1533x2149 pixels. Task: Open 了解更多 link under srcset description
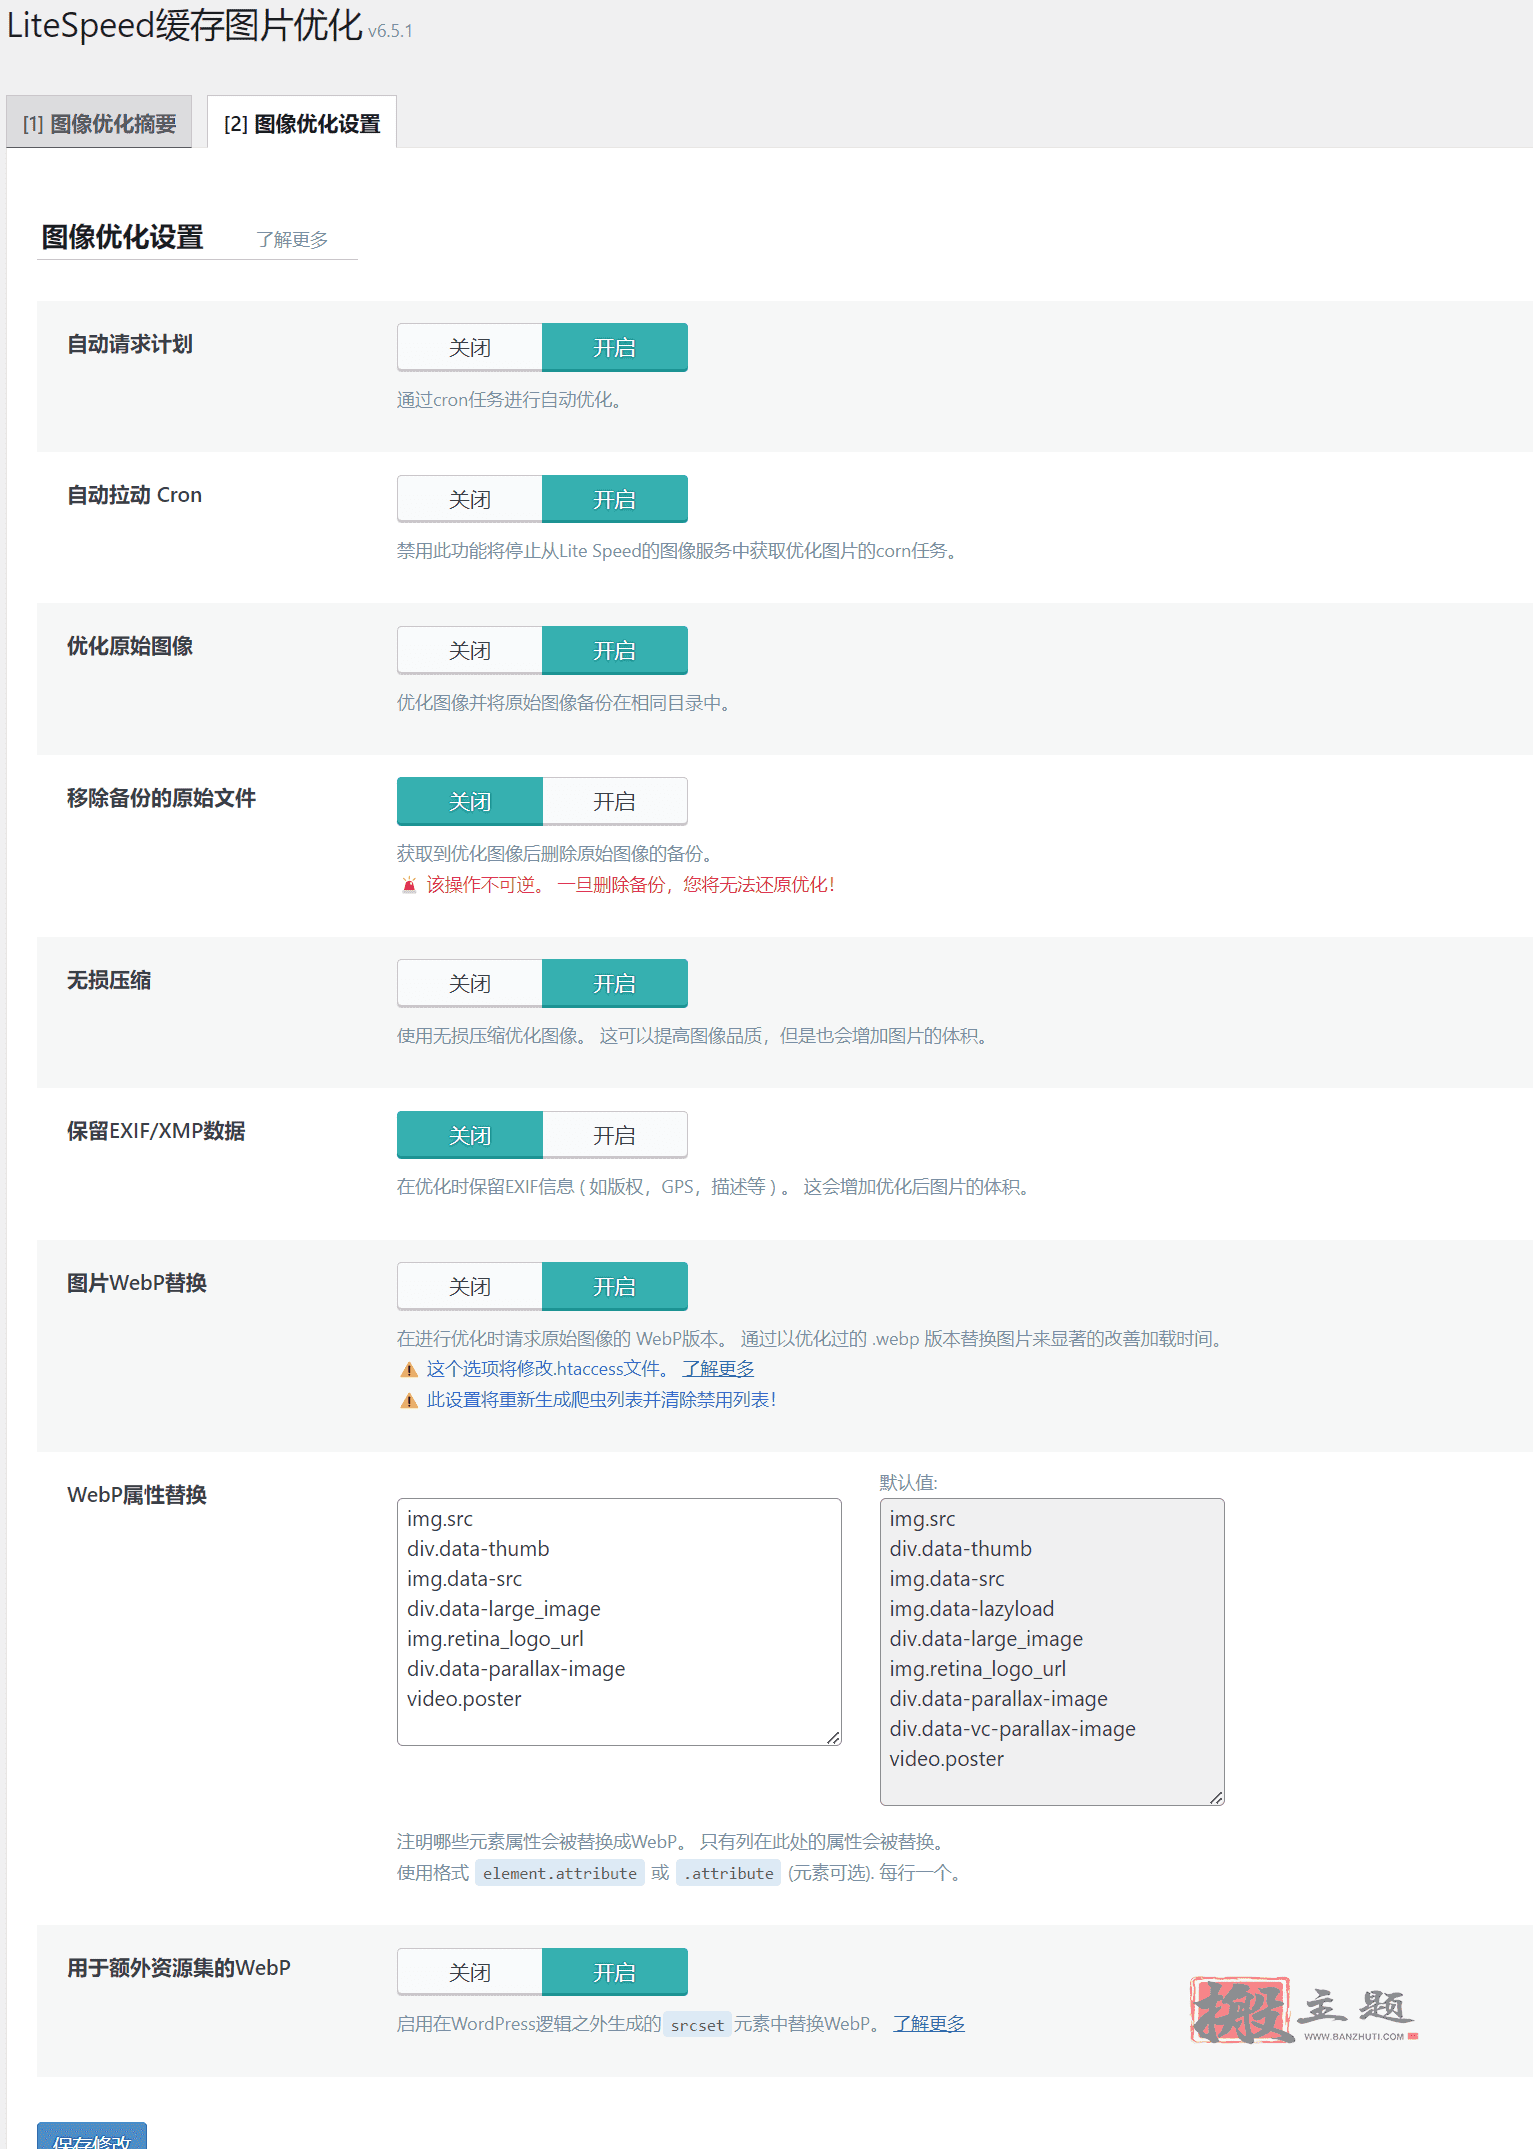[929, 2023]
